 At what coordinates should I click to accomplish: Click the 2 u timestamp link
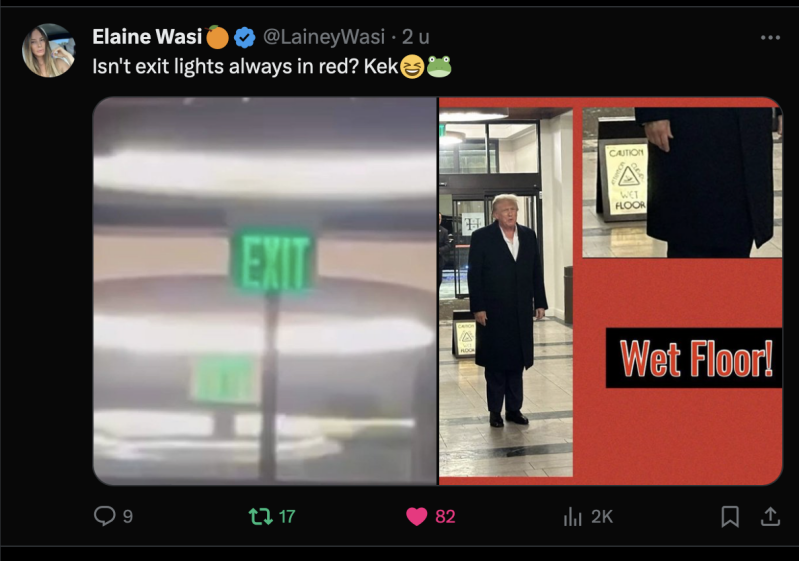tap(415, 37)
